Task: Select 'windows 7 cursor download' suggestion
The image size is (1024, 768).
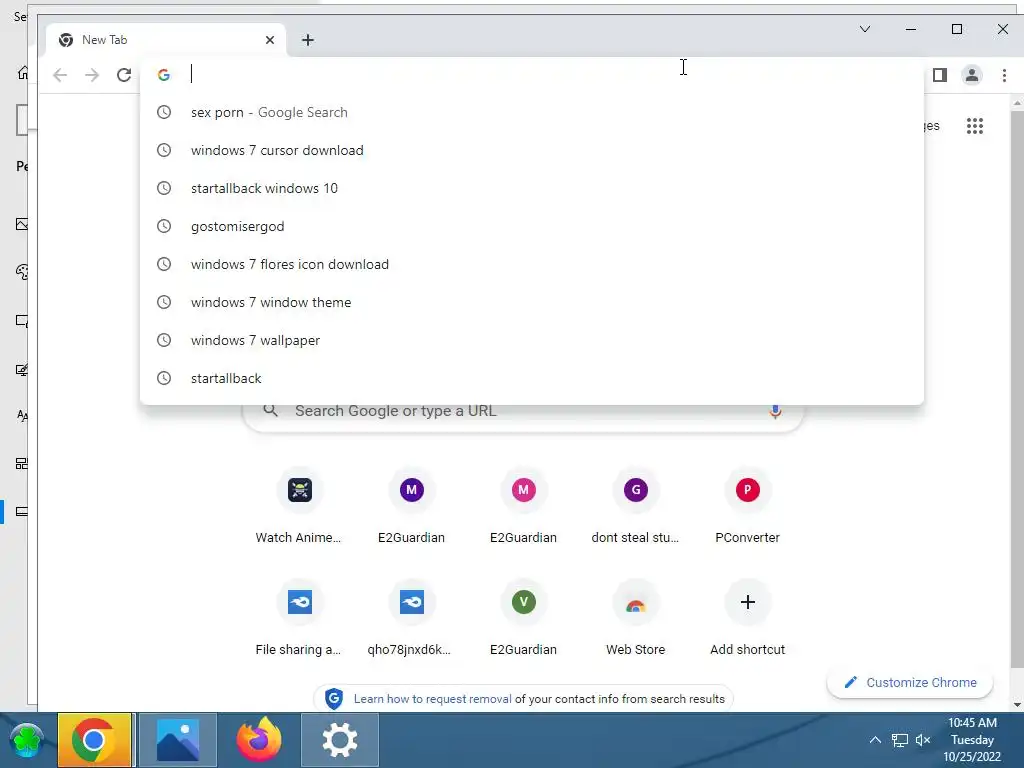Action: 532,150
